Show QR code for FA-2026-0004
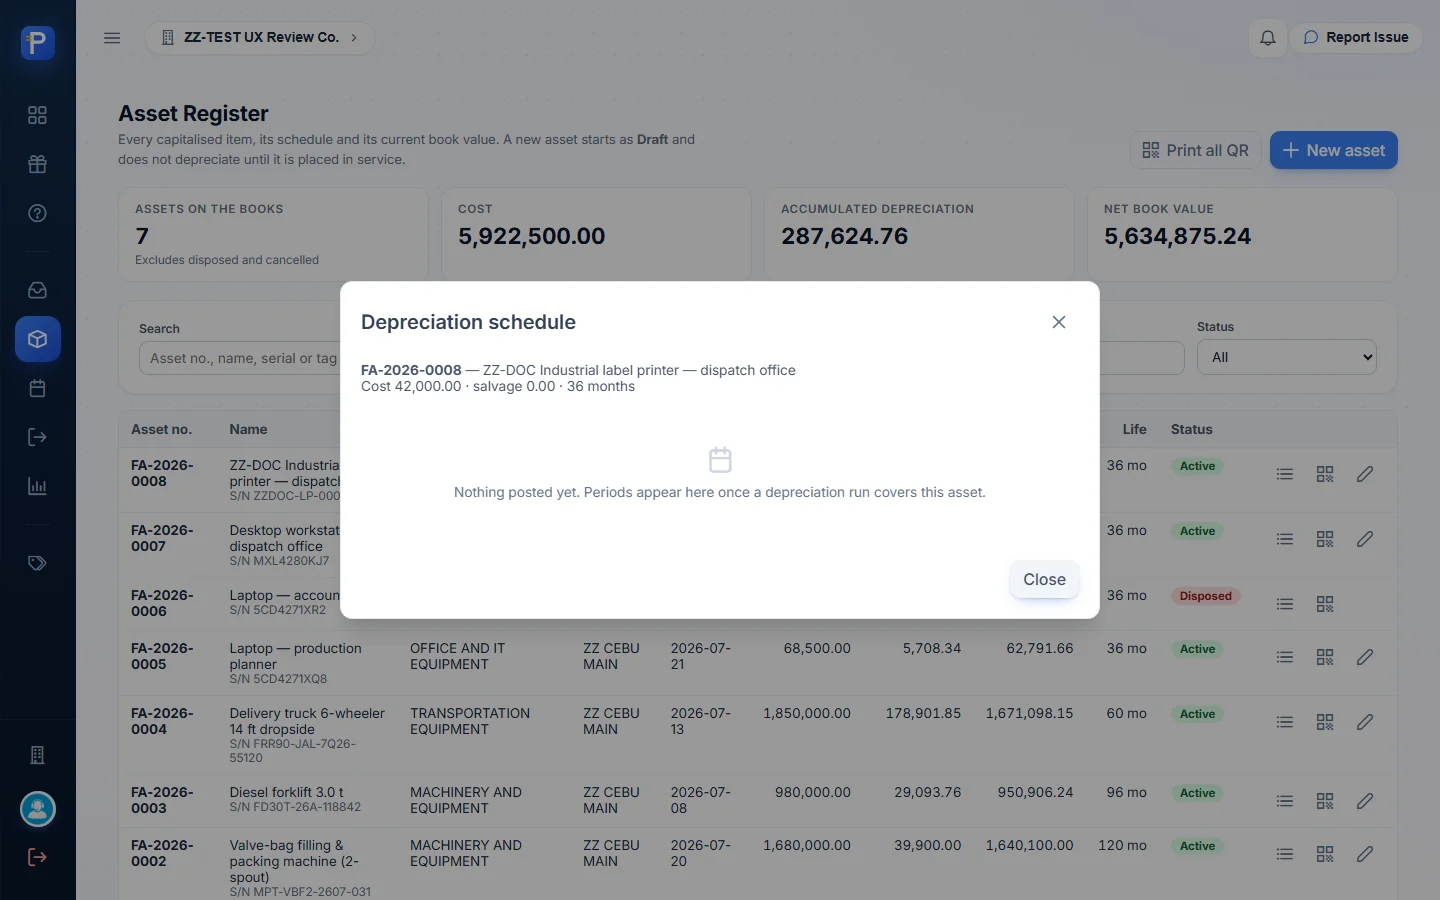Image resolution: width=1440 pixels, height=900 pixels. tap(1325, 722)
